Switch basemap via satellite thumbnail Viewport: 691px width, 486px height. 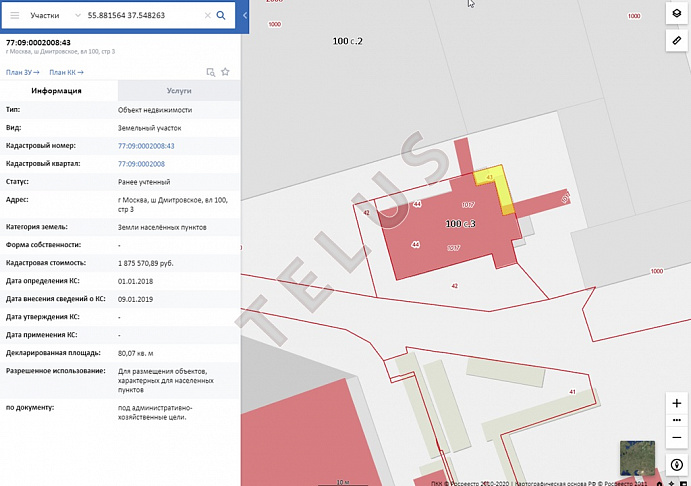637,458
